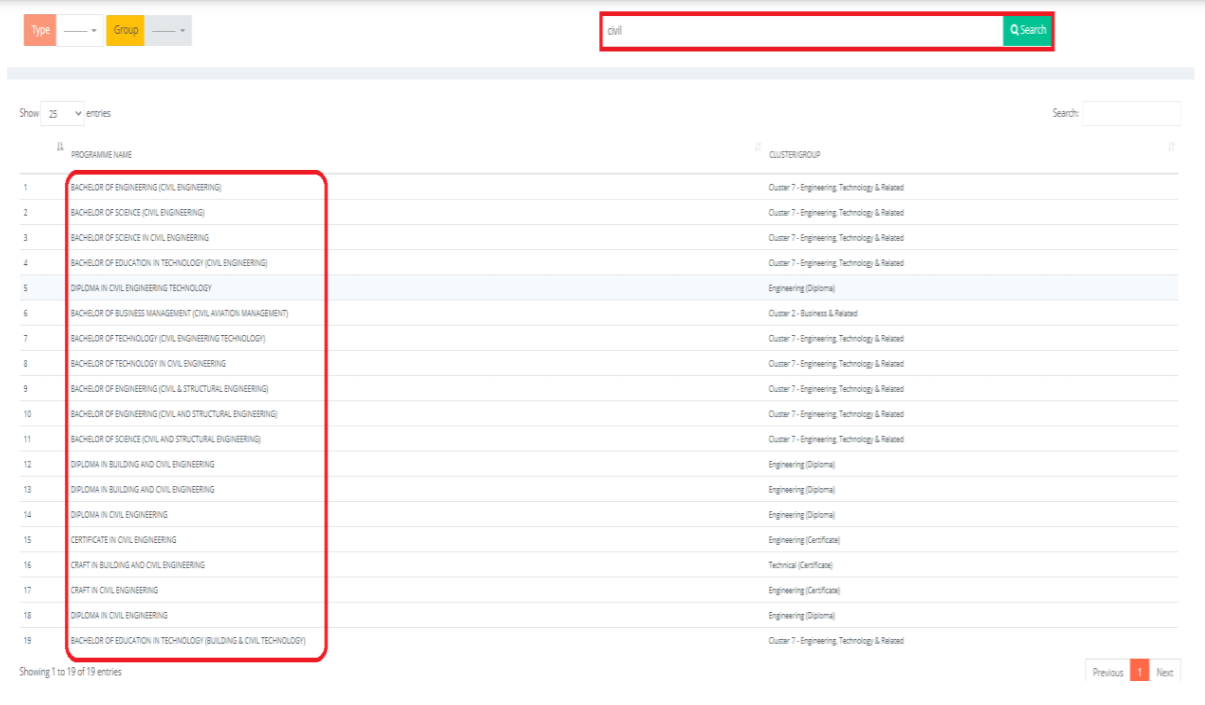This screenshot has height=705, width=1205.
Task: Click the Programme Name column header text
Action: tap(101, 155)
